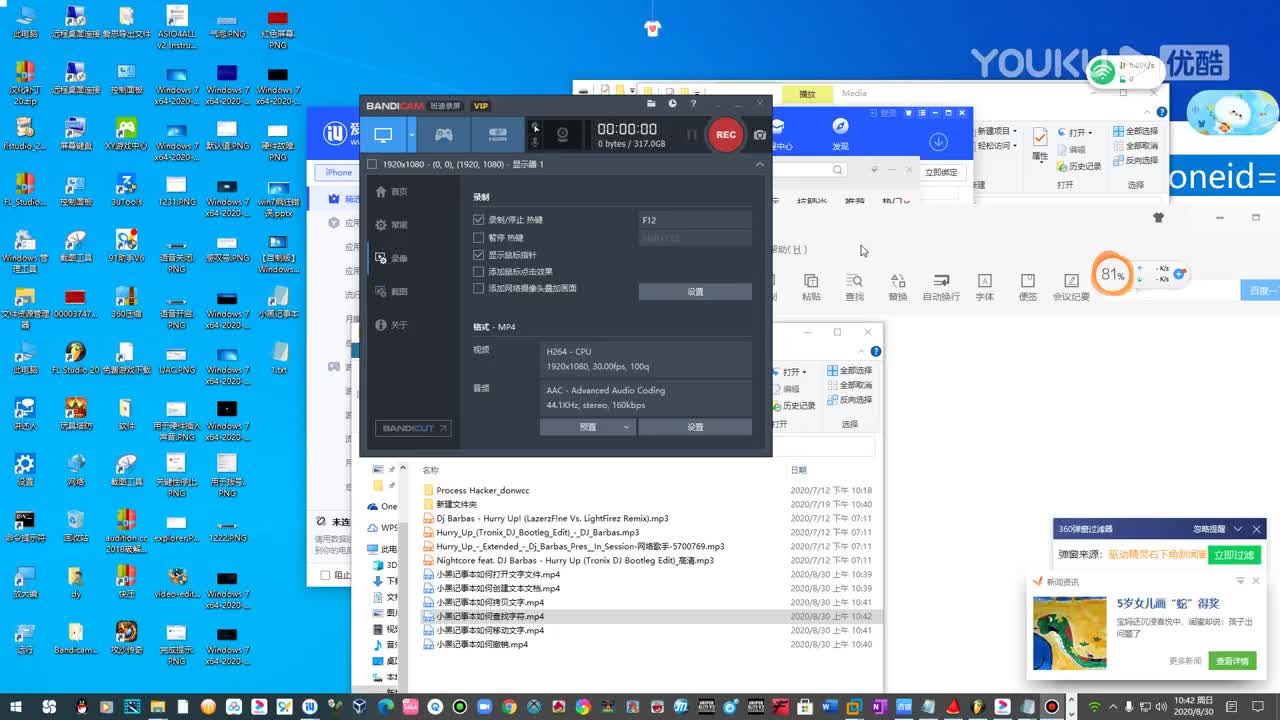Click 立即过滤 green button in 360 popup

pos(1235,555)
